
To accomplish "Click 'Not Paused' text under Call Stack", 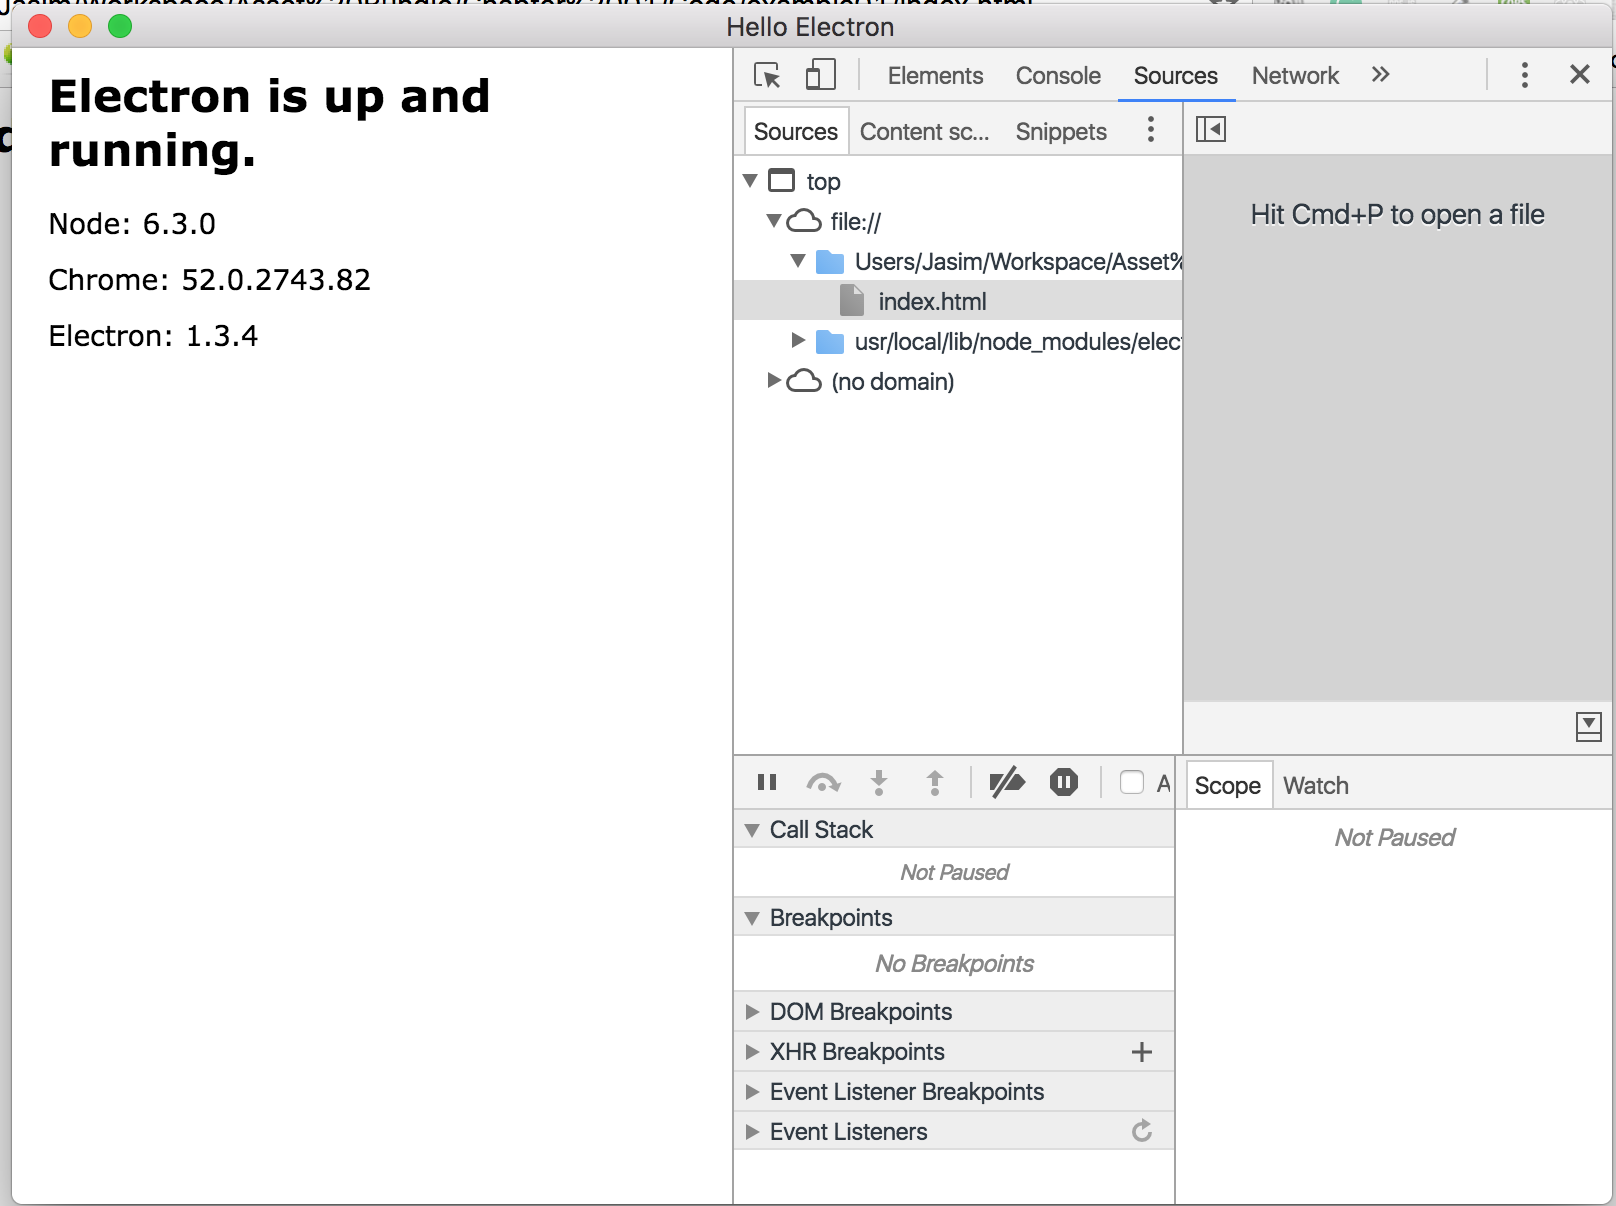I will (954, 872).
